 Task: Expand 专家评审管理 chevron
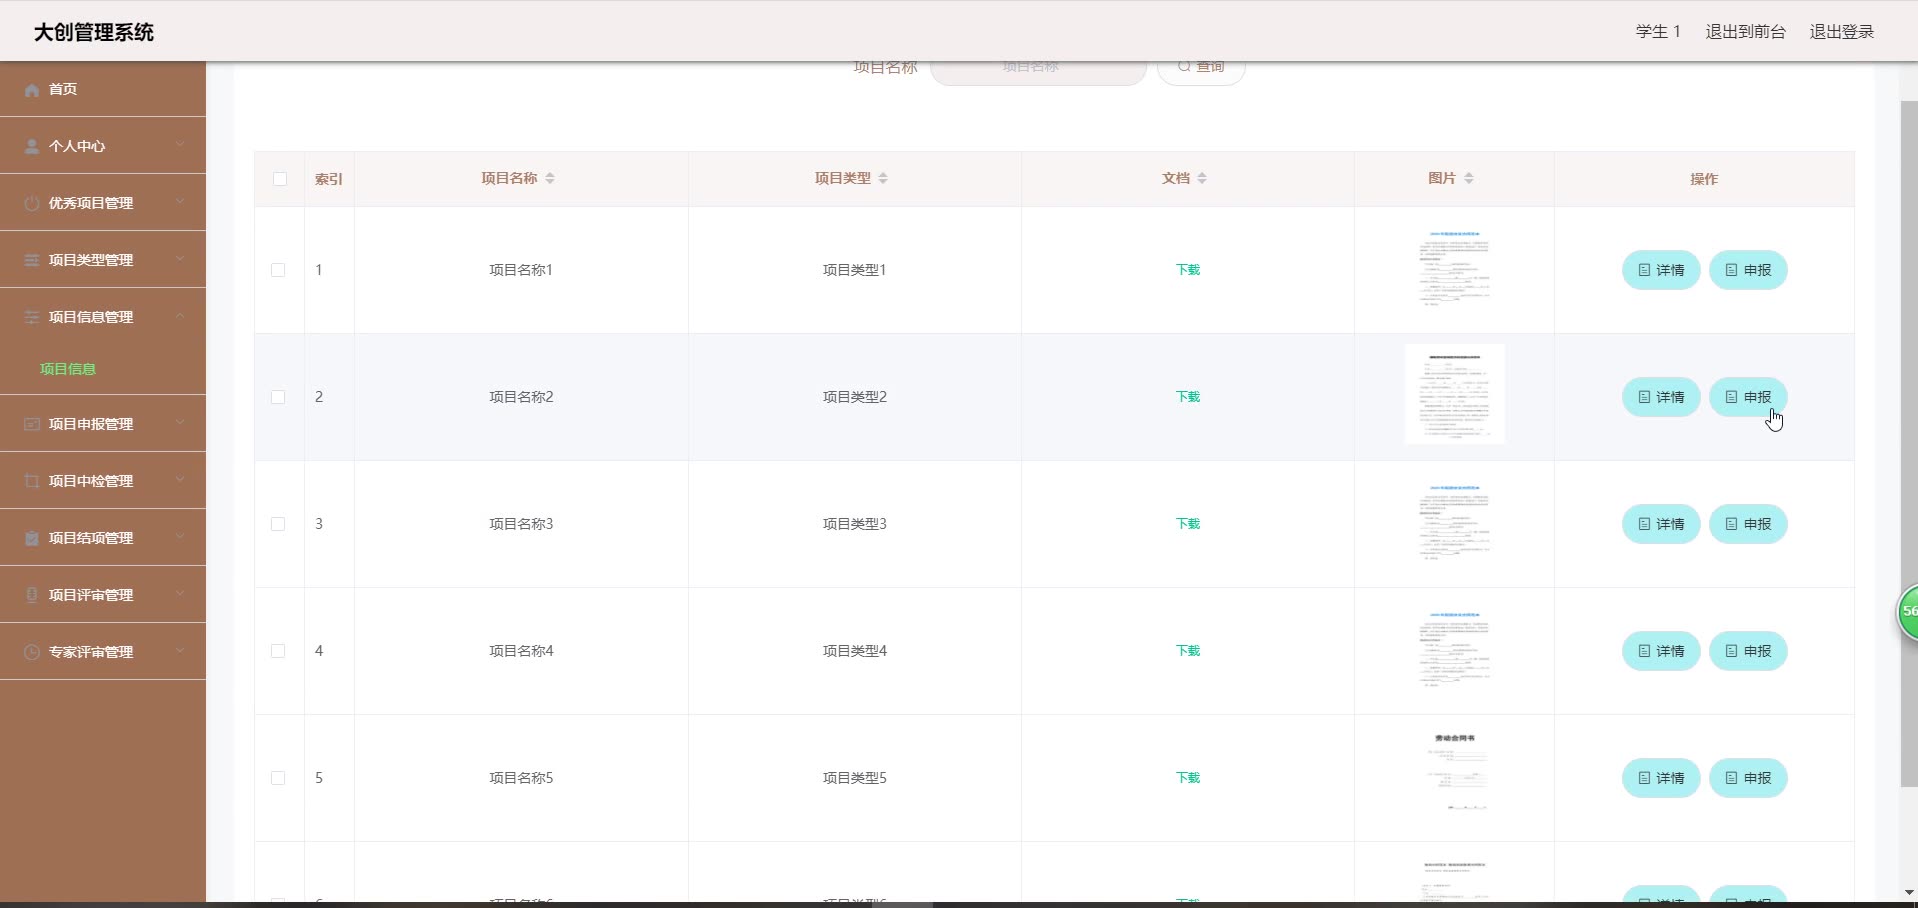(180, 651)
